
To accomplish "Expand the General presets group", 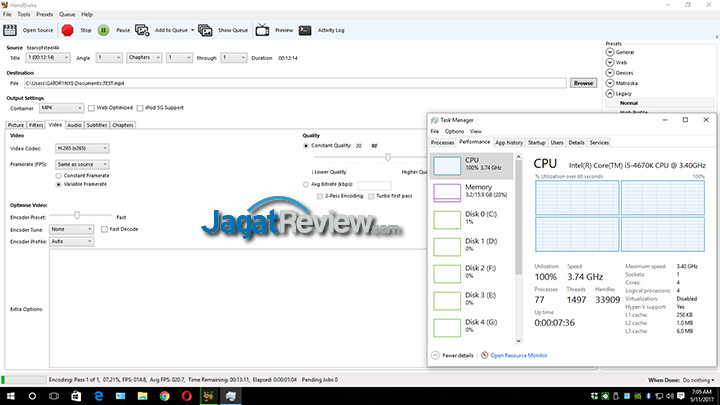I will [x=610, y=52].
